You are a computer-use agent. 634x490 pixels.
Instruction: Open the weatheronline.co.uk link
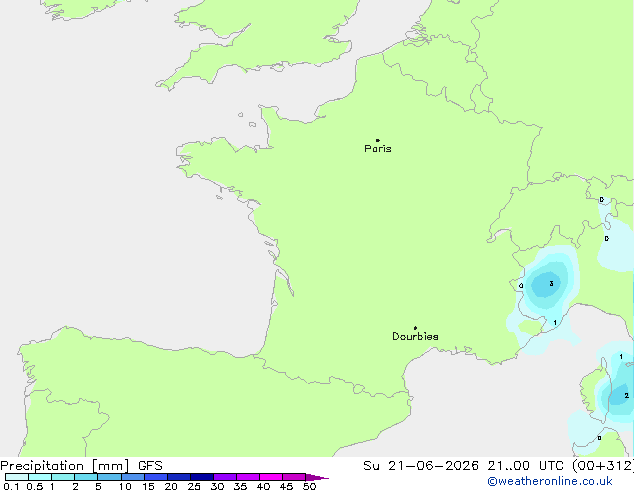point(550,481)
